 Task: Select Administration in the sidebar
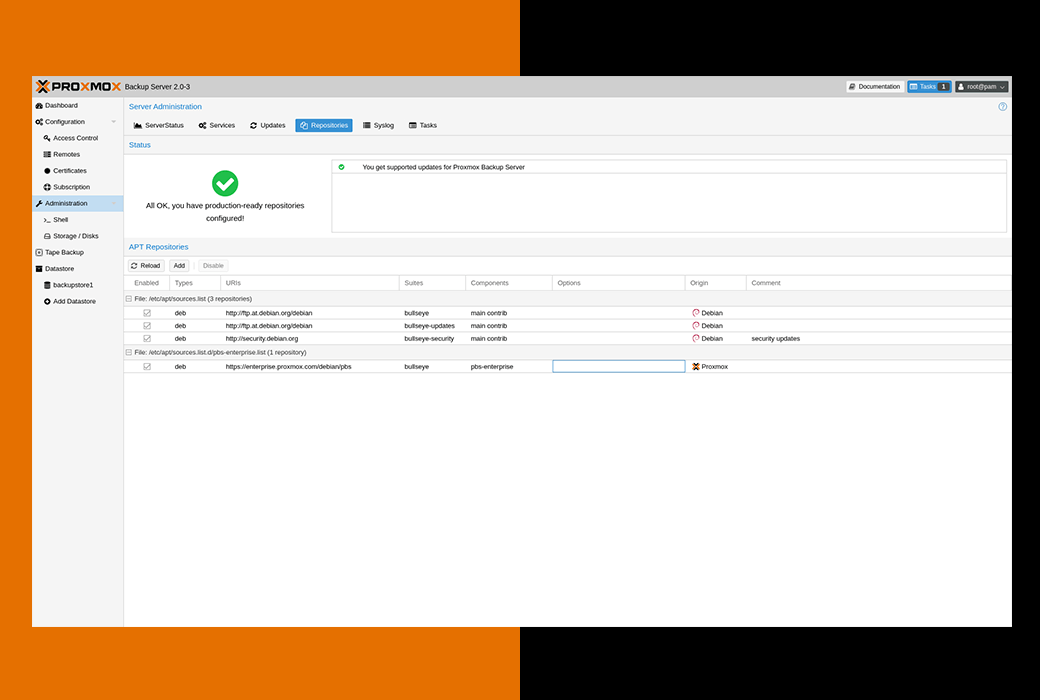point(78,203)
